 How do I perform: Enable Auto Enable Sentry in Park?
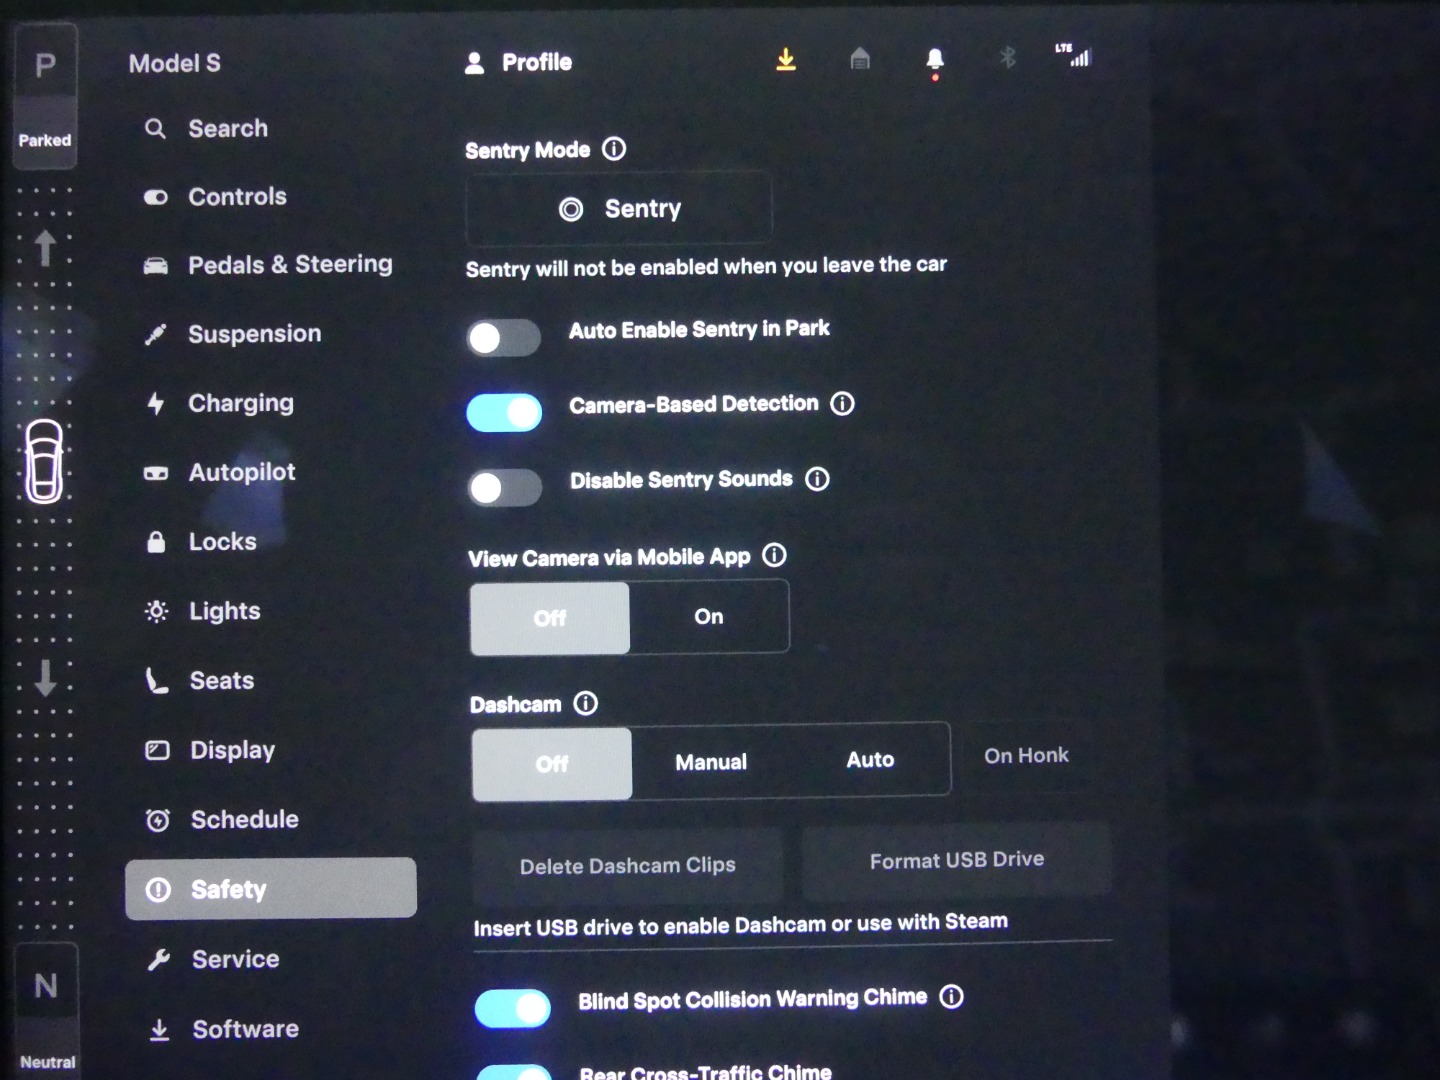[x=504, y=338]
